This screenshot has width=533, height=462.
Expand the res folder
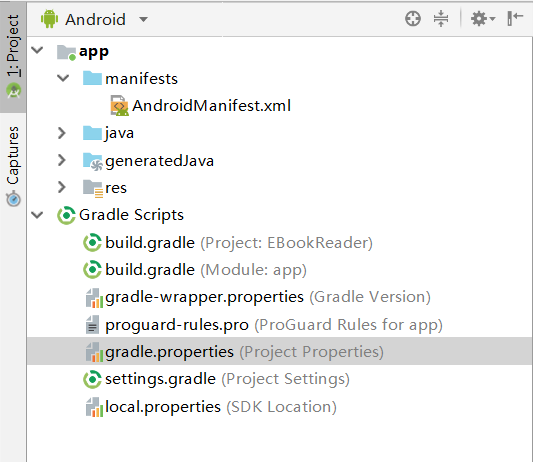[62, 187]
